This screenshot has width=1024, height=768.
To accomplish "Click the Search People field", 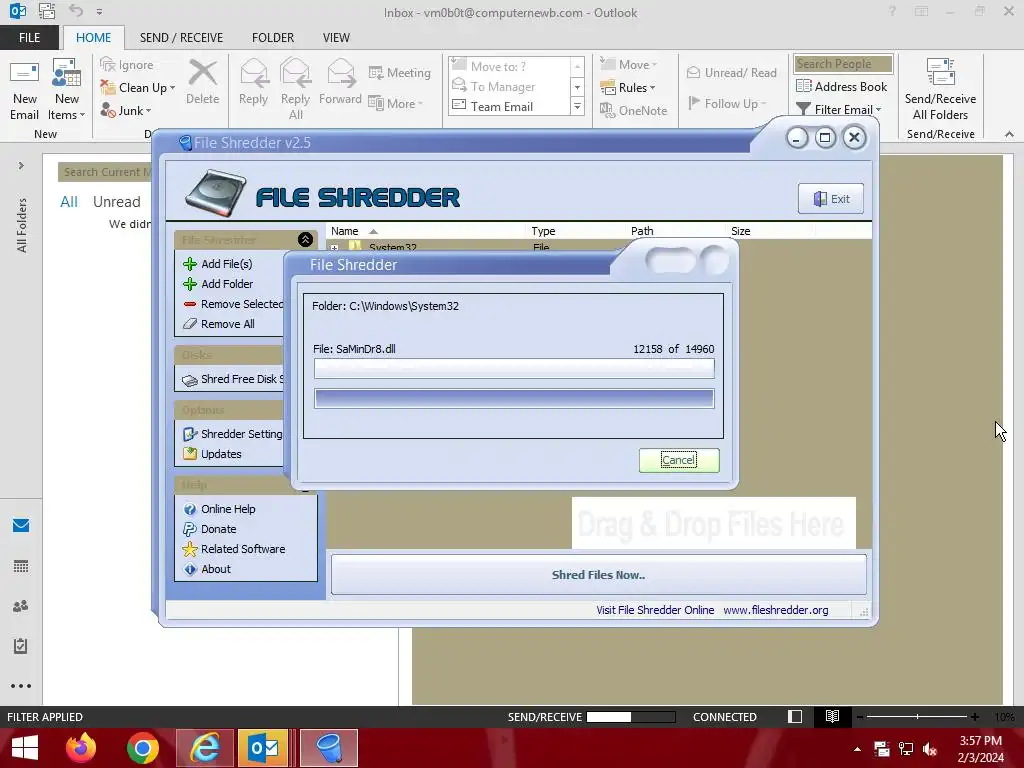I will coord(843,64).
